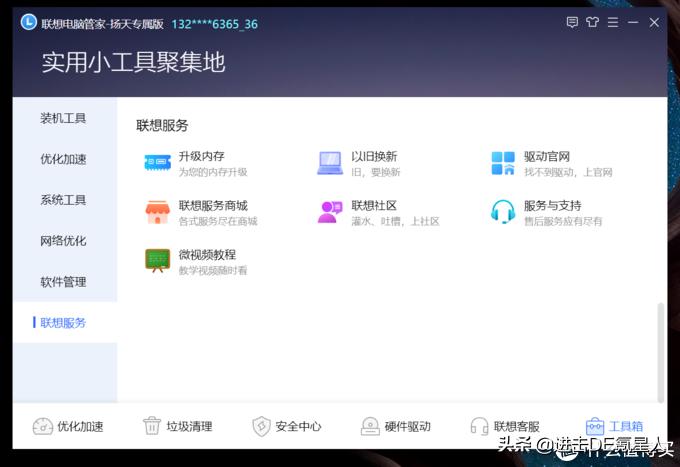Click the account 132****6365_36 in title bar

(x=215, y=24)
